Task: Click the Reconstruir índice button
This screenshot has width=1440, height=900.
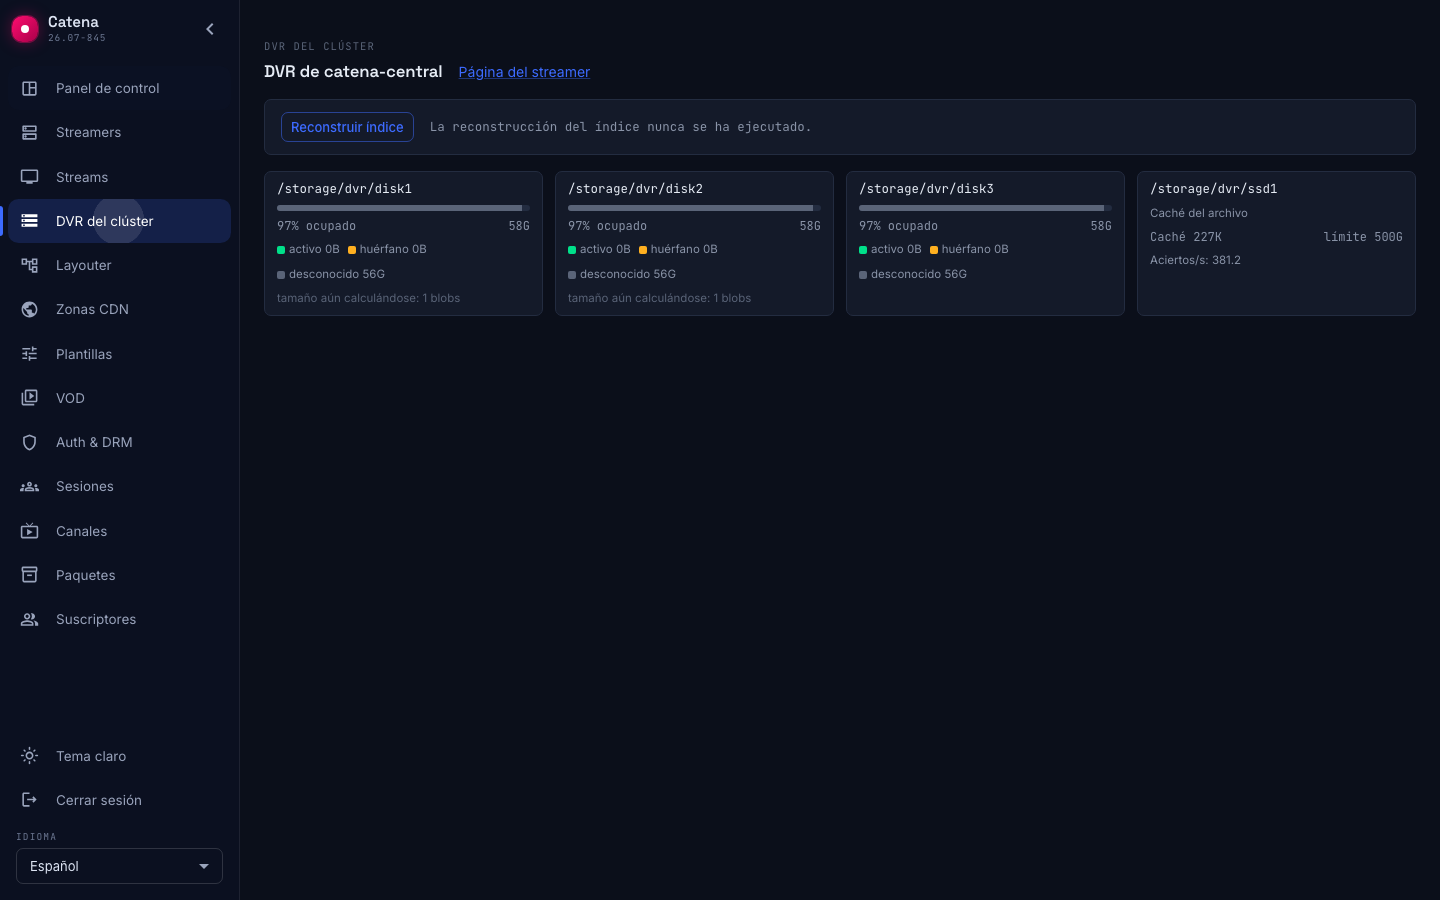Action: 347,127
